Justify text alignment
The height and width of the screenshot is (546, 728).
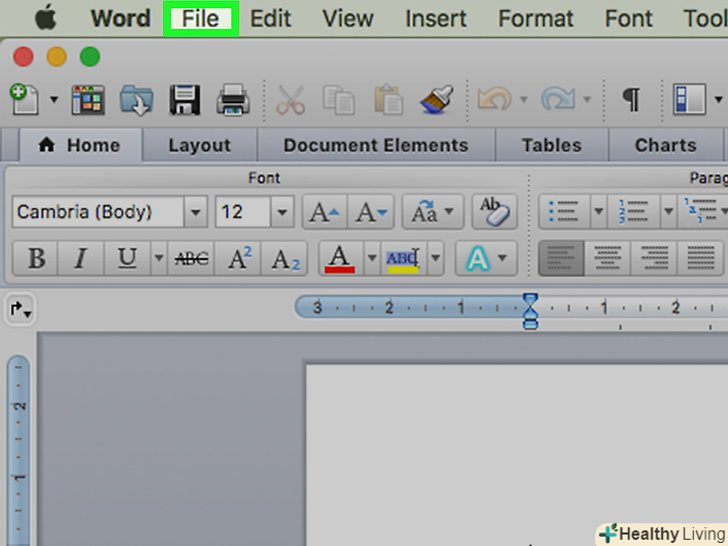[700, 258]
